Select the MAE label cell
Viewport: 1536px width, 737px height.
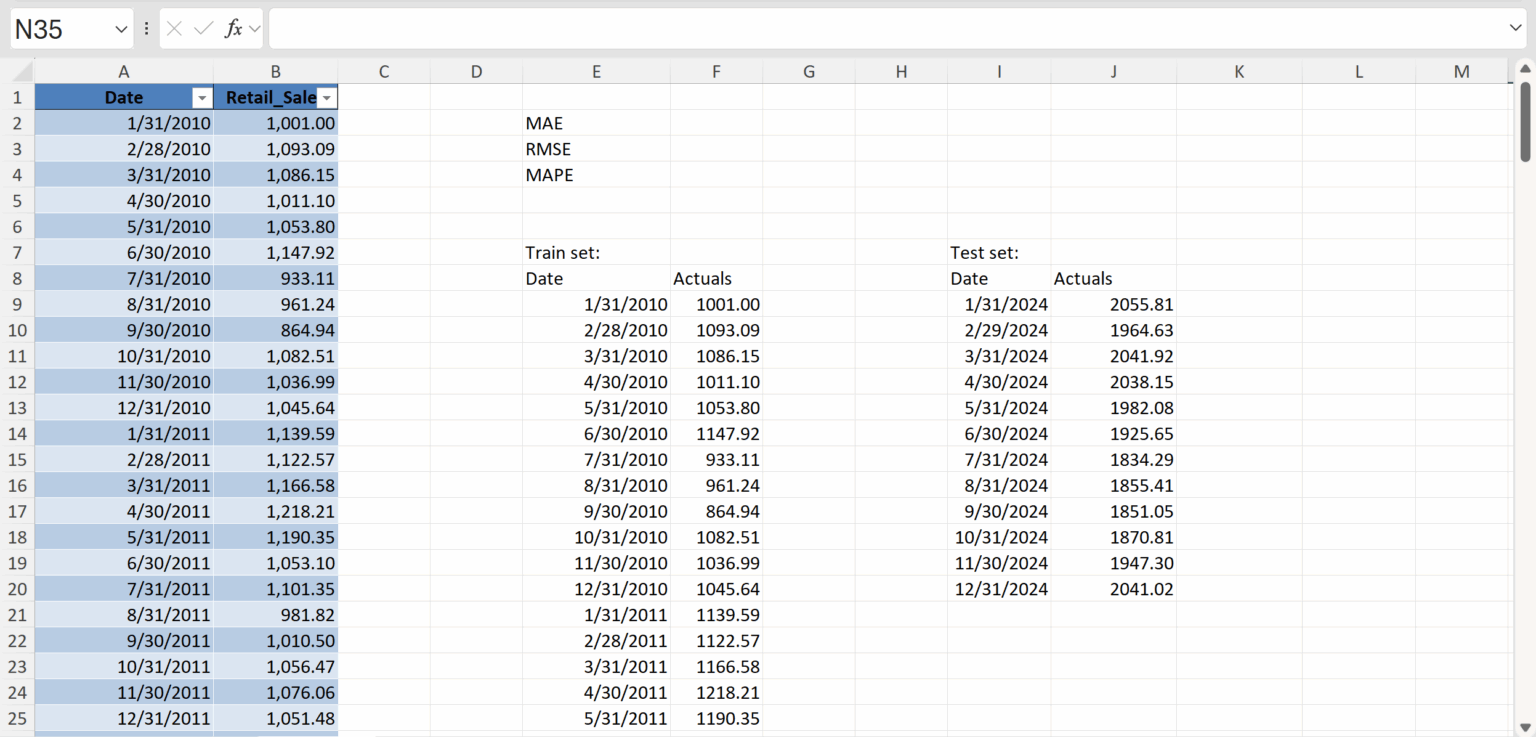(596, 123)
